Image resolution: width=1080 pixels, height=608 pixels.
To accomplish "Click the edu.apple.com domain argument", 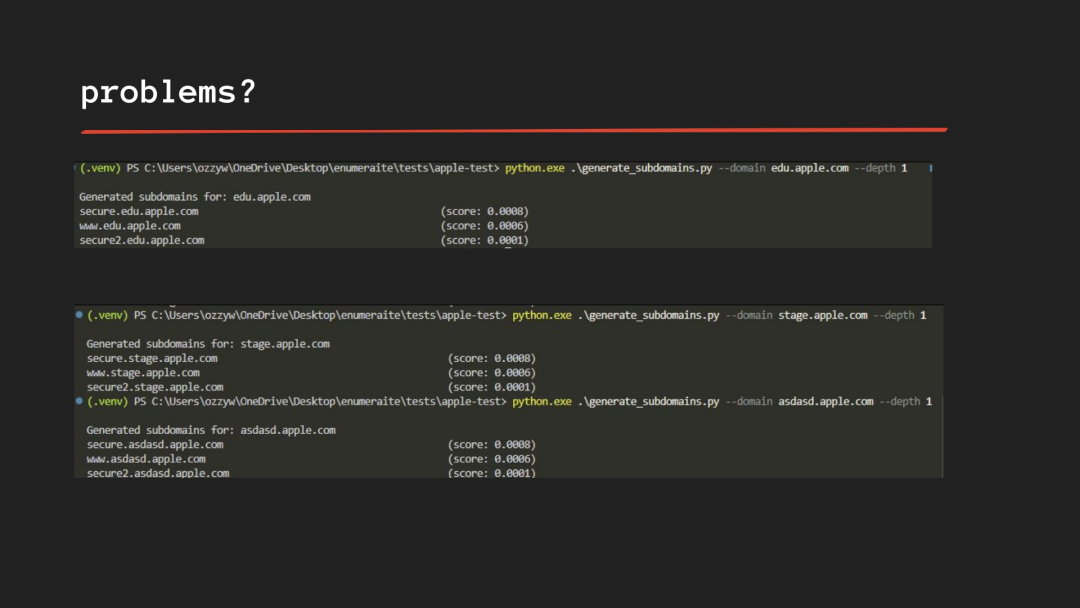I will tap(809, 168).
